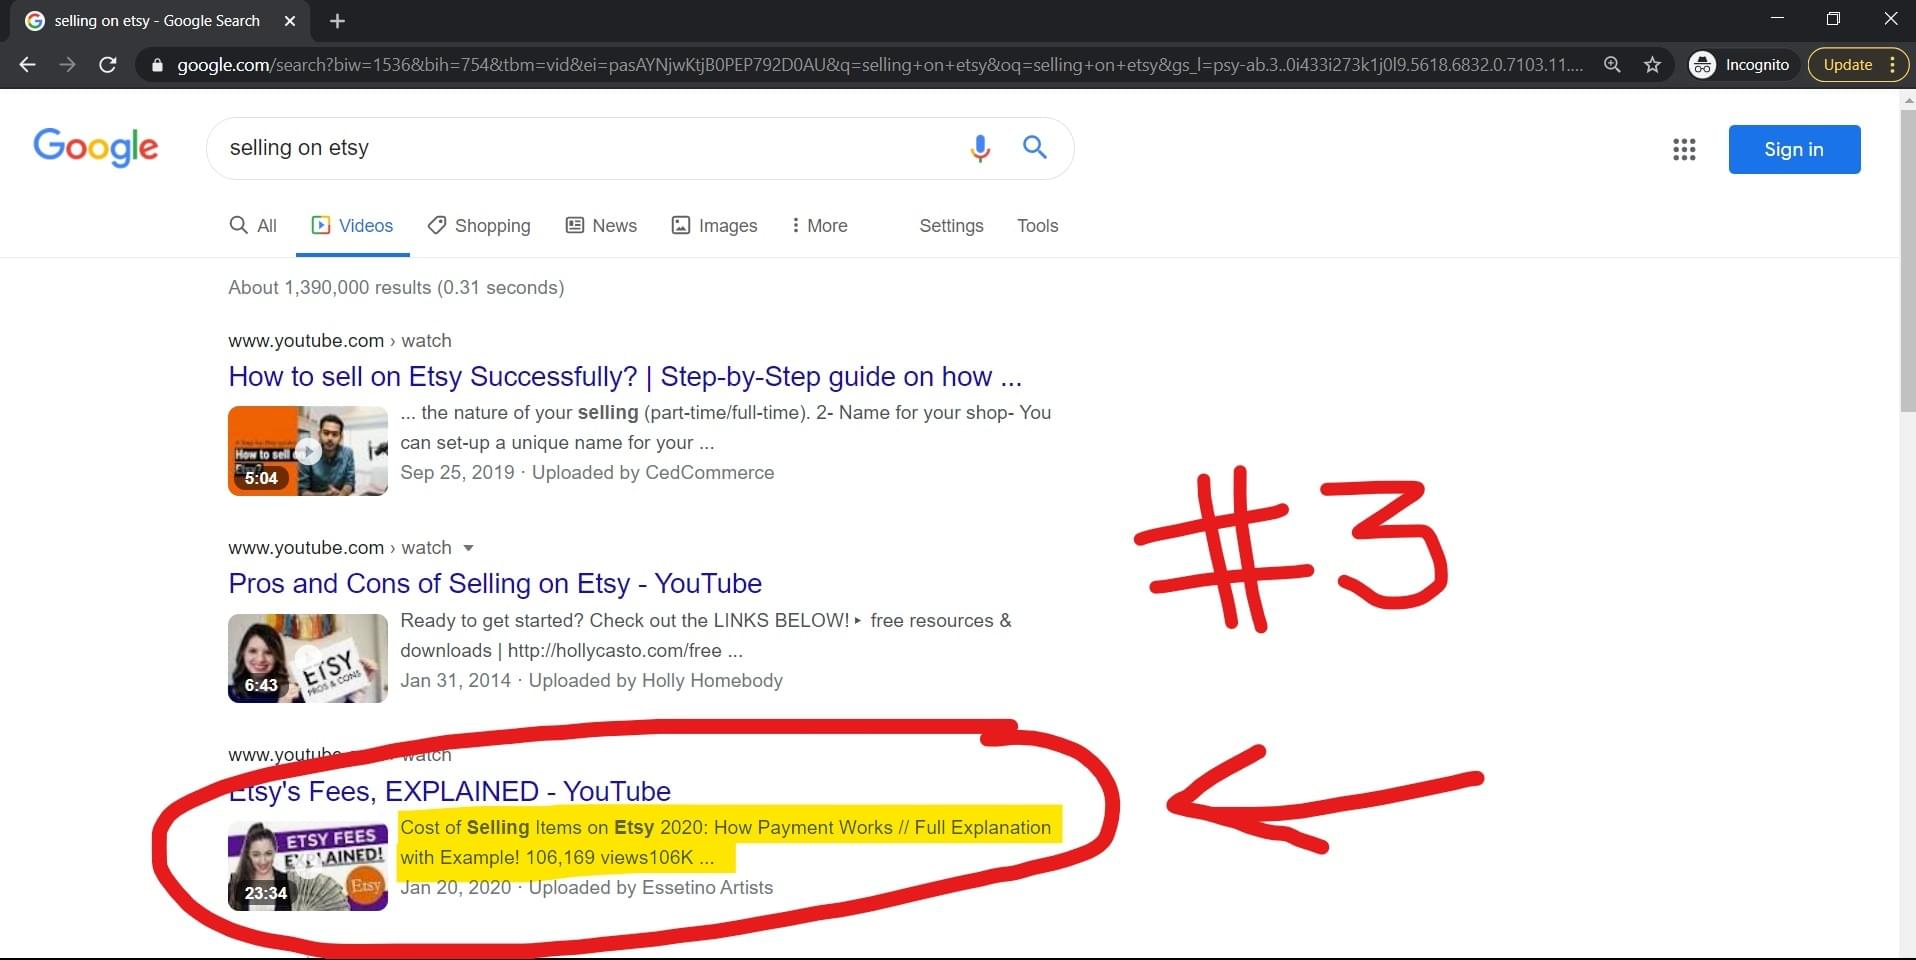Expand the chevron beside the second result's URL
1916x960 pixels.
(469, 548)
